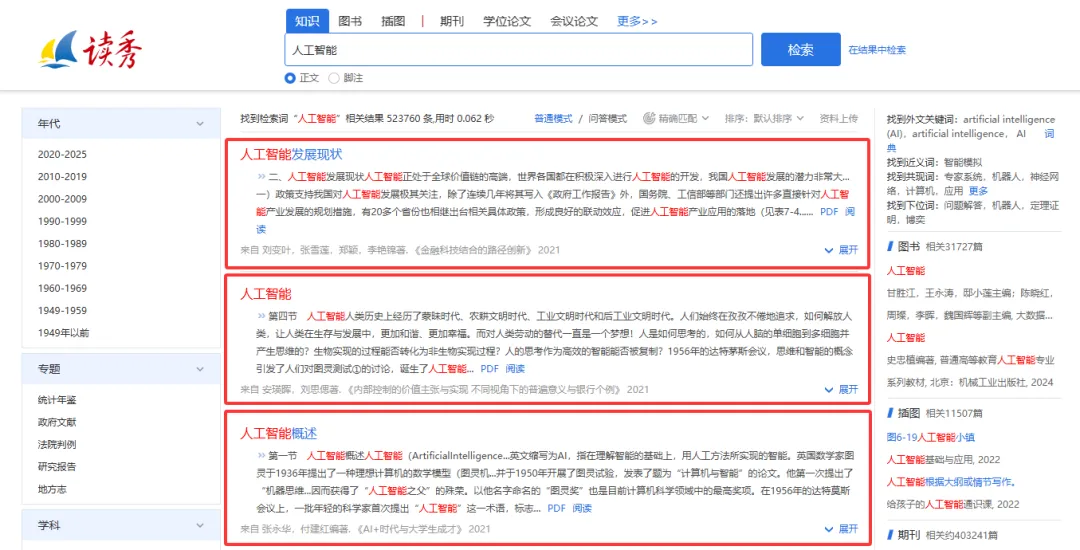Select the 正文 radio button
Image resolution: width=1080 pixels, height=550 pixels.
(290, 78)
